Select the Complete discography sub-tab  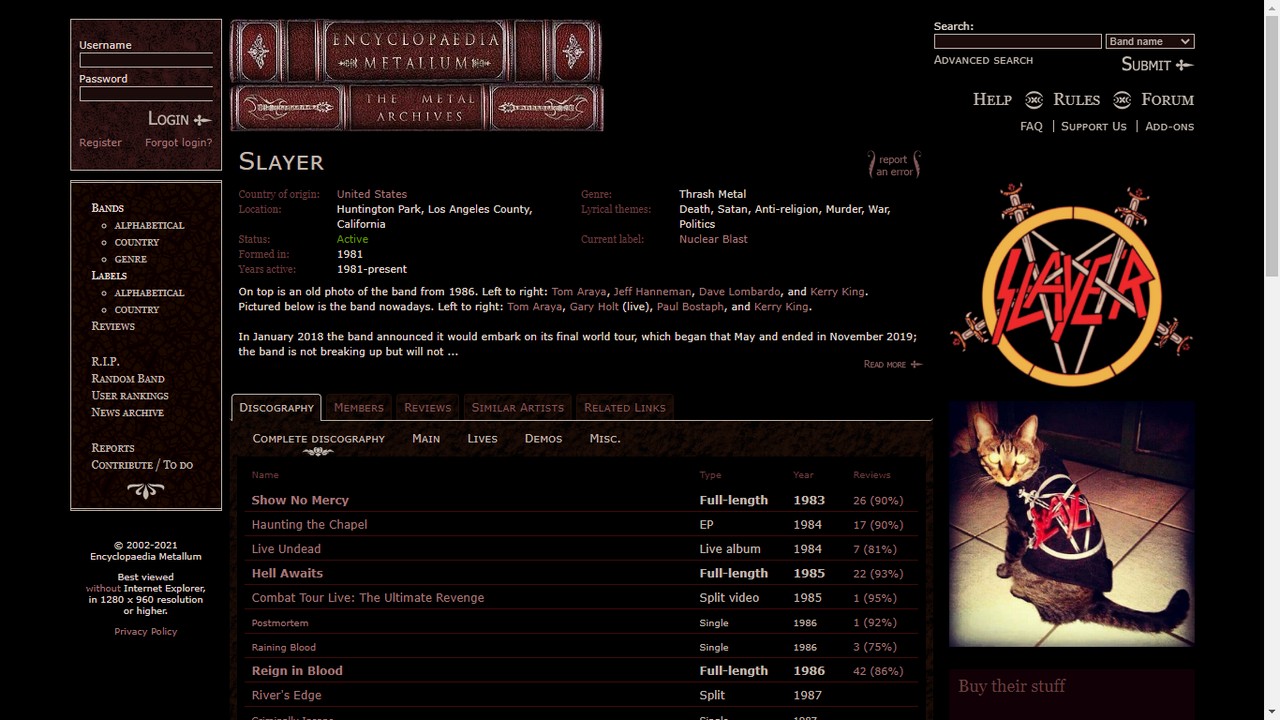(318, 438)
